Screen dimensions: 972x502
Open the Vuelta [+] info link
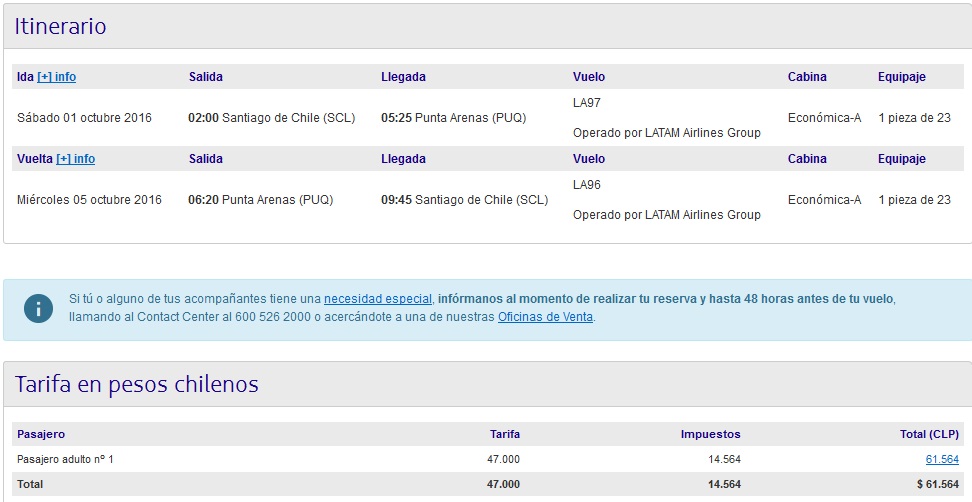[x=76, y=159]
